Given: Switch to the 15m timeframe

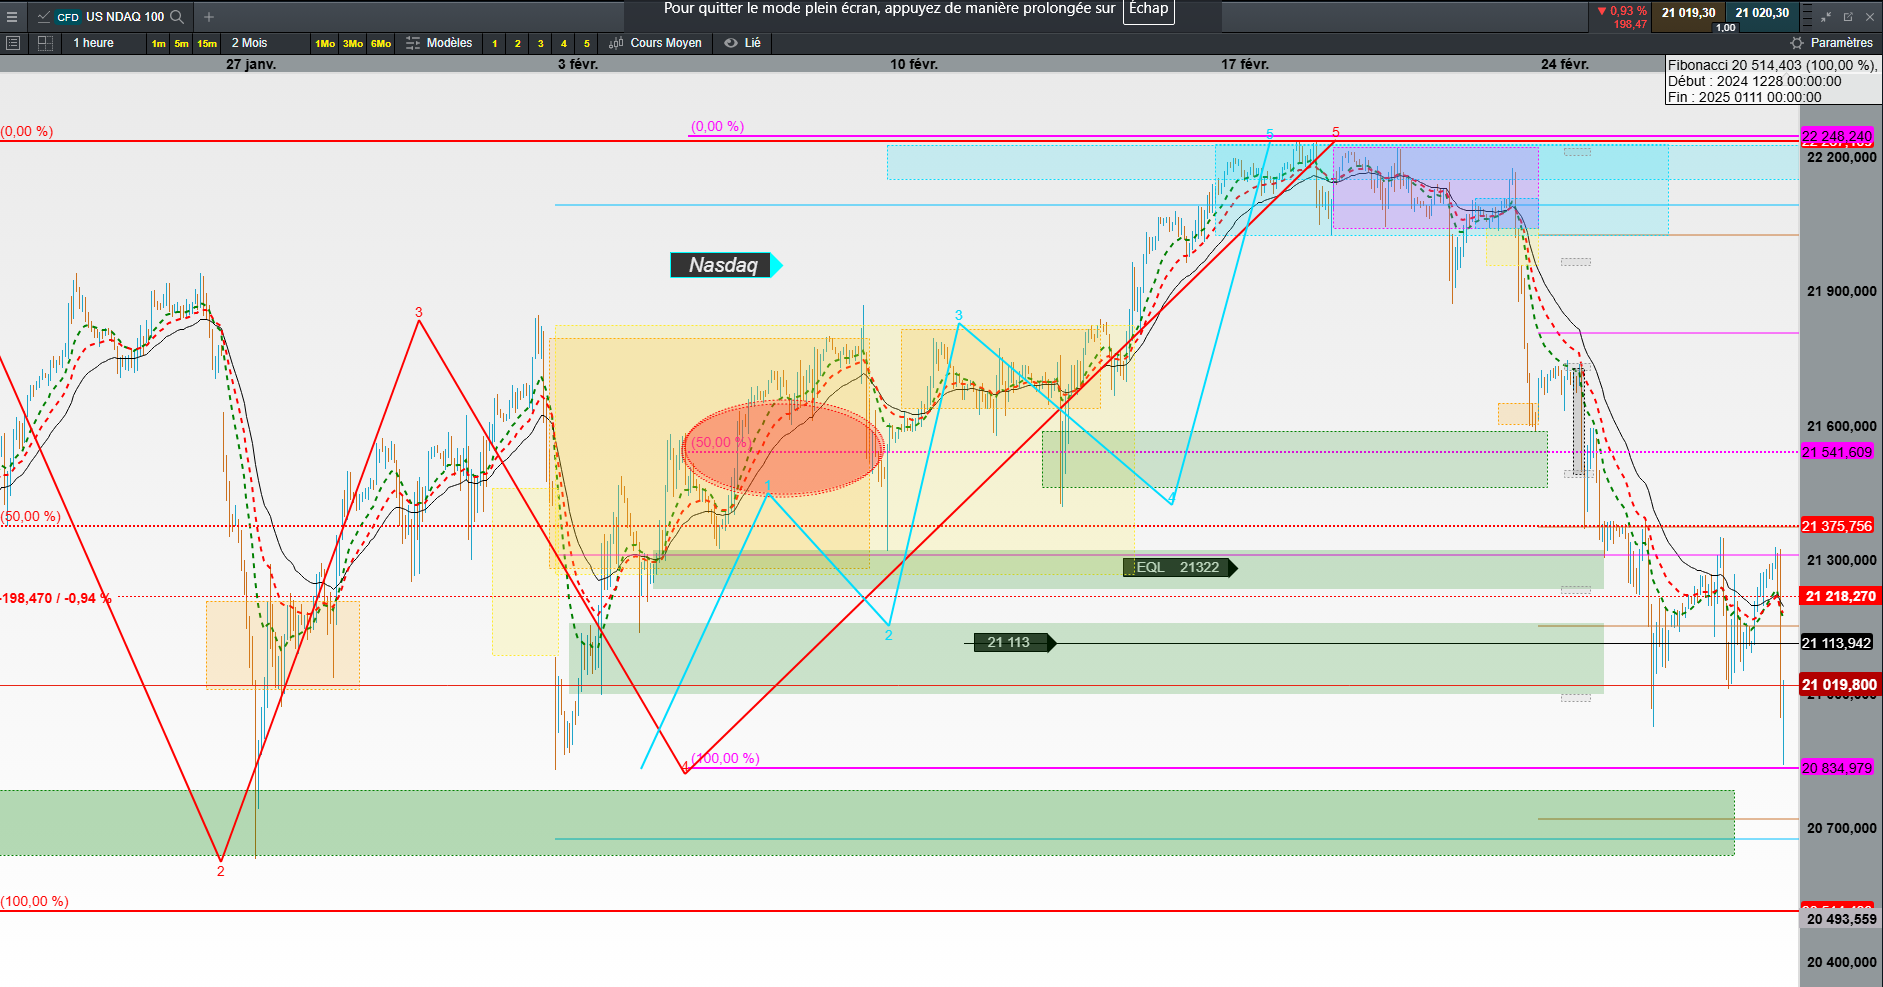Looking at the screenshot, I should click(207, 43).
